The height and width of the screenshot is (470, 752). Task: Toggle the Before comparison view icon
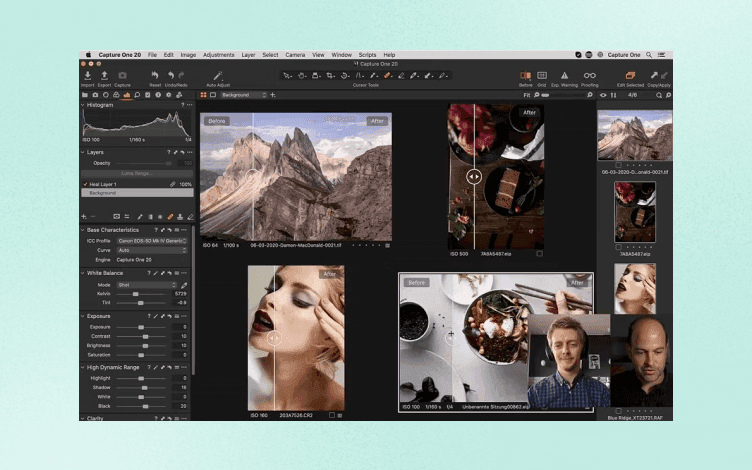tap(525, 76)
